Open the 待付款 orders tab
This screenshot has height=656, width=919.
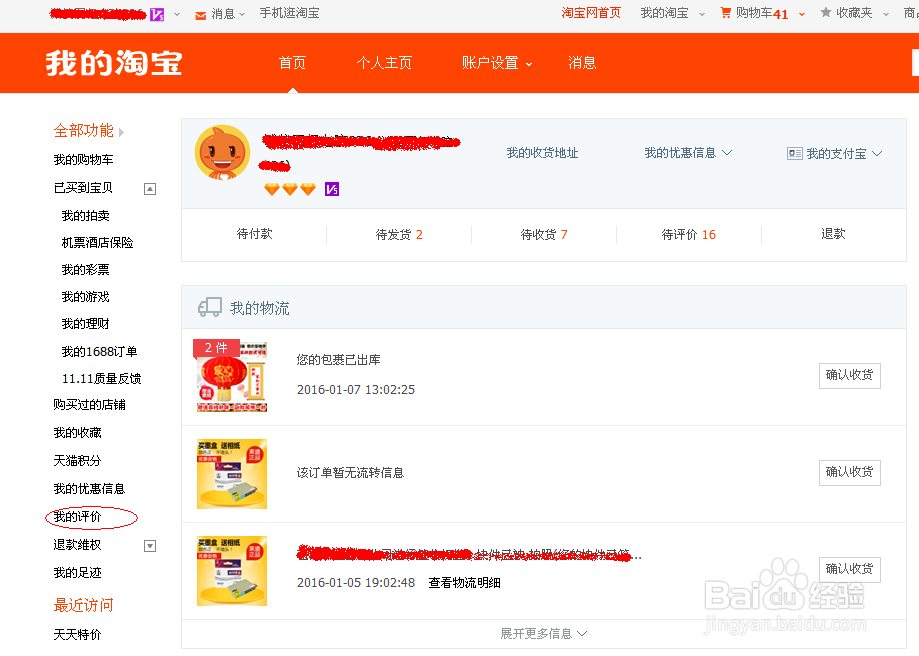click(254, 234)
